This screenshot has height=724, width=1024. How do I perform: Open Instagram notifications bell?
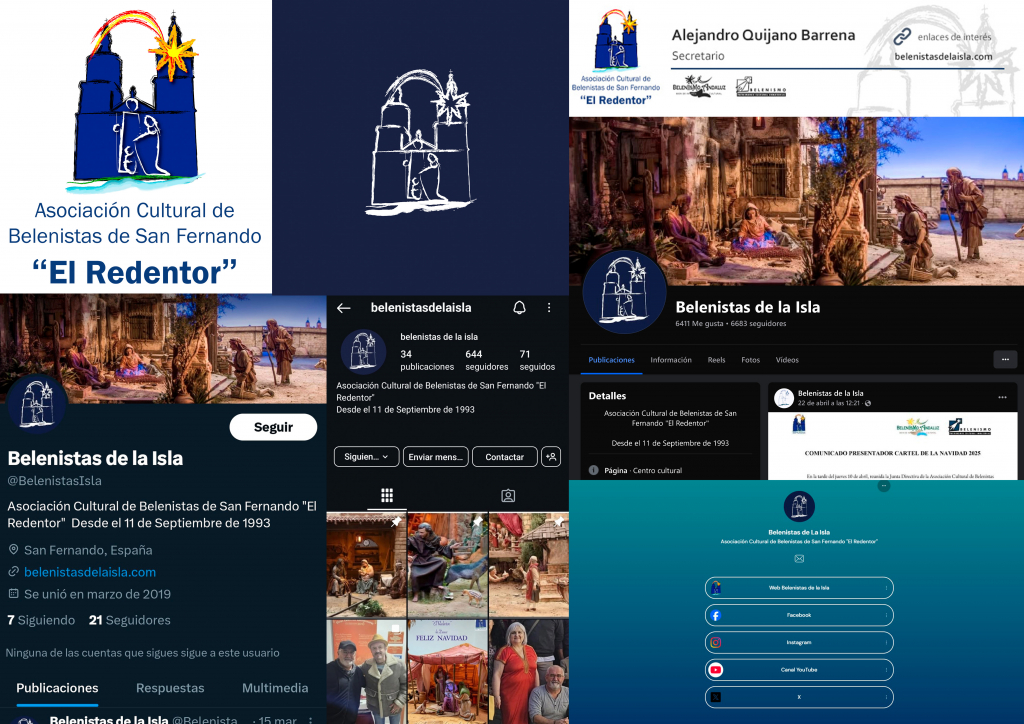[519, 308]
